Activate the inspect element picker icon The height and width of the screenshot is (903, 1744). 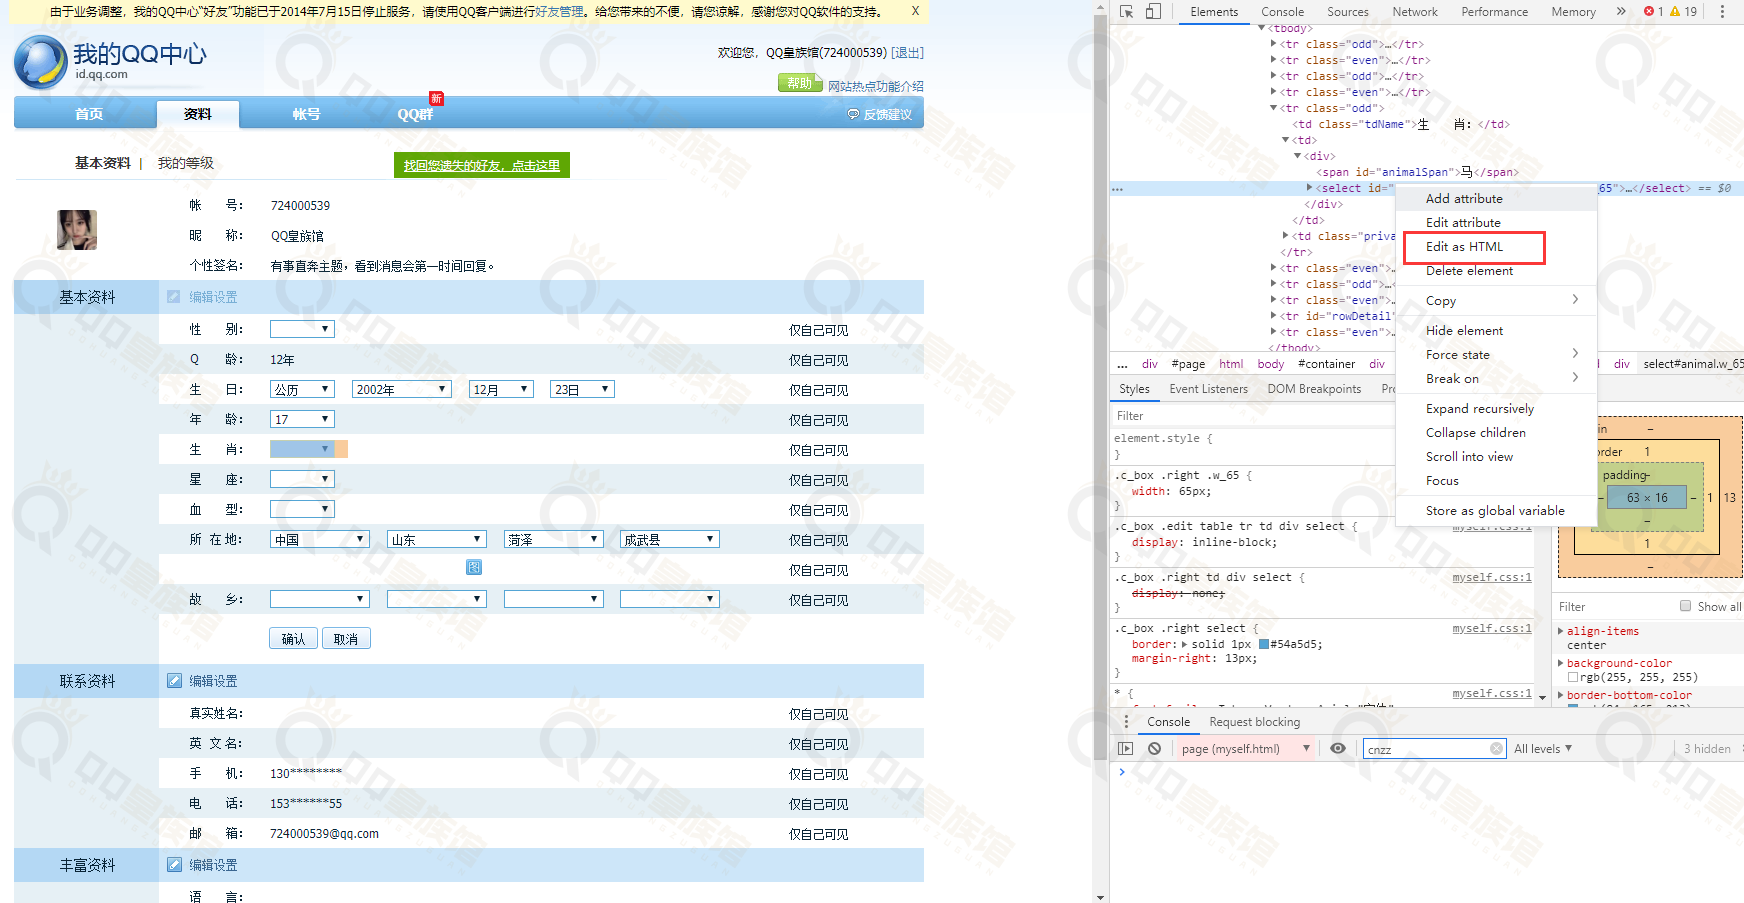tap(1127, 12)
